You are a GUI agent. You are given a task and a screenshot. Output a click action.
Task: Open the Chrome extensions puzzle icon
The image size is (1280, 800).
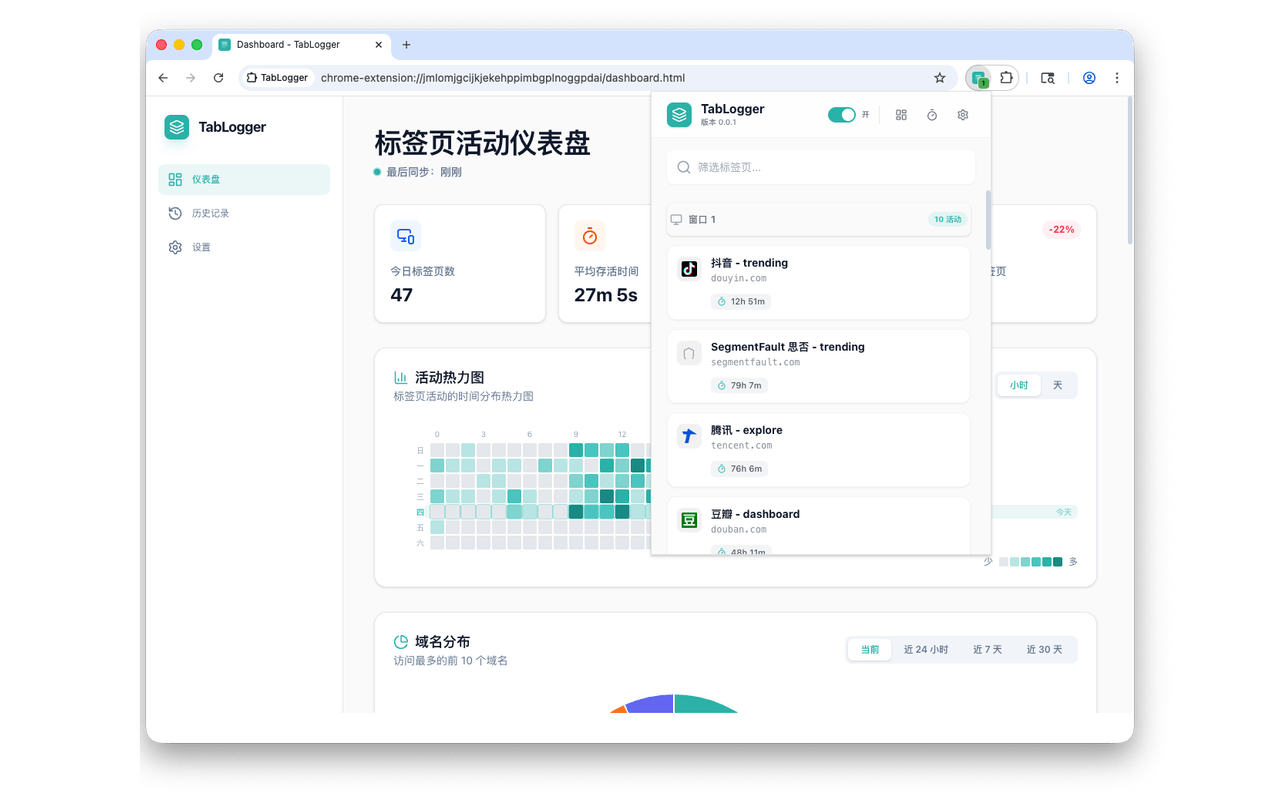point(1006,78)
